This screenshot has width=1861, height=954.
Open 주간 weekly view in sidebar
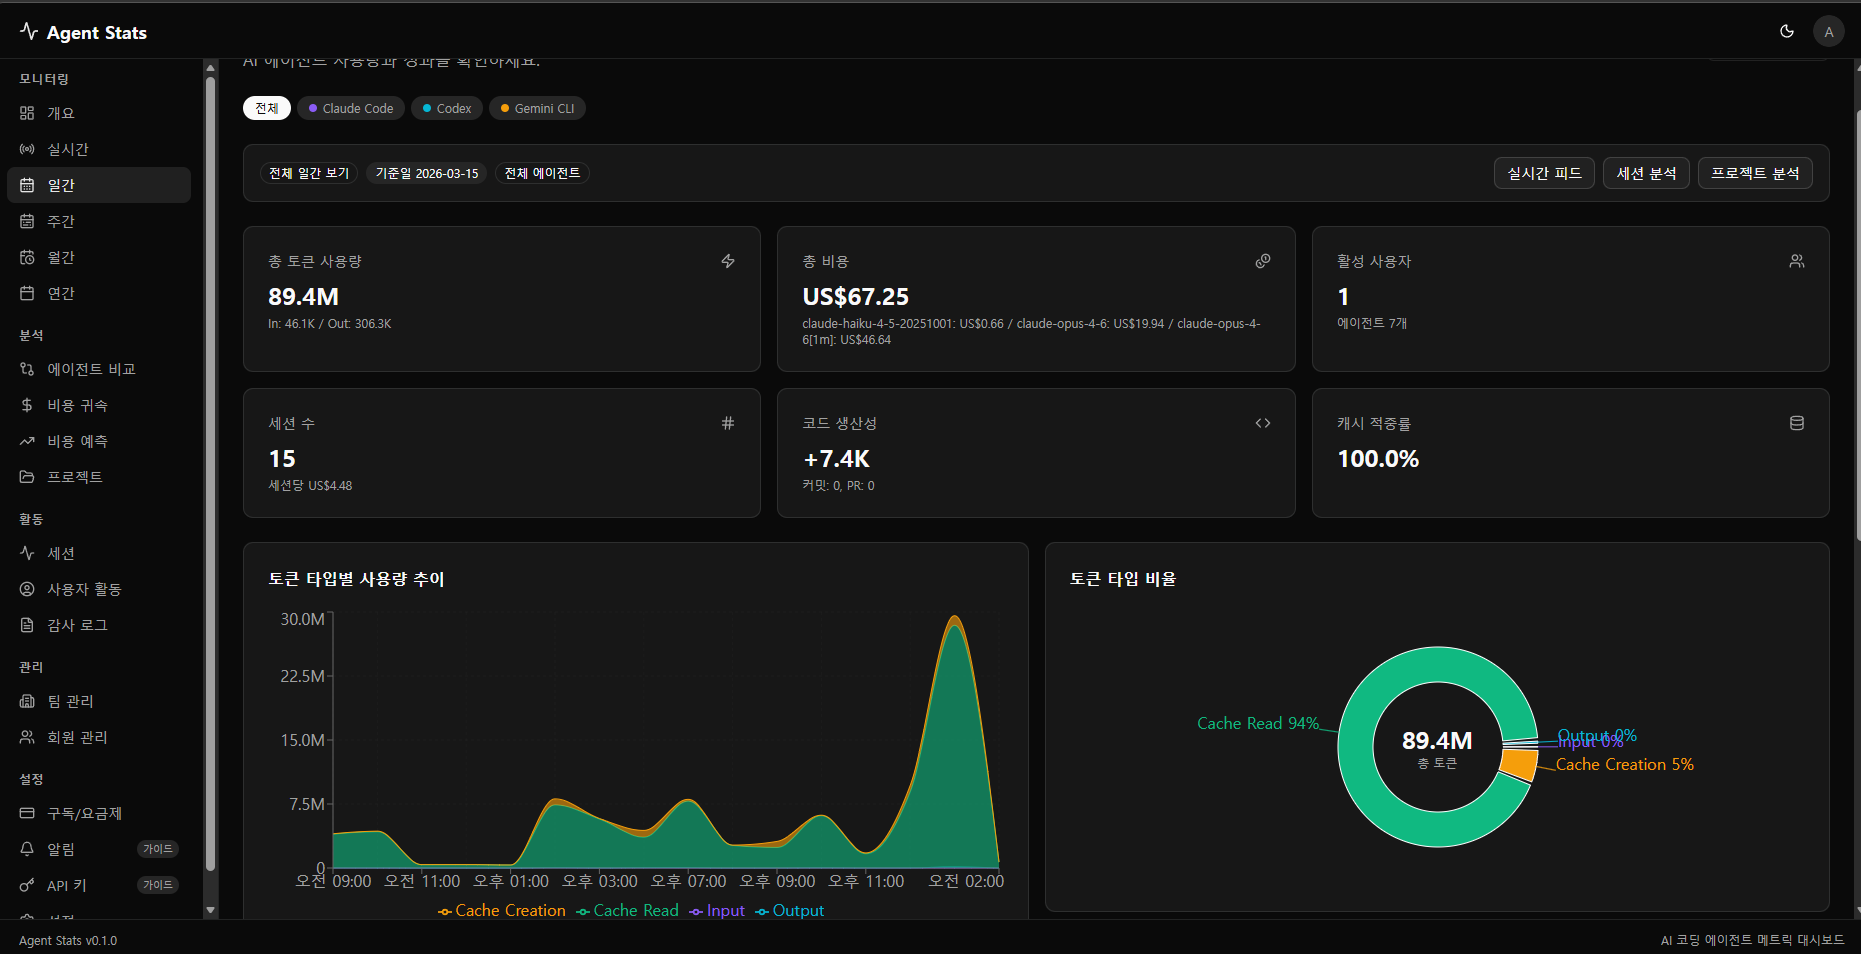(61, 221)
